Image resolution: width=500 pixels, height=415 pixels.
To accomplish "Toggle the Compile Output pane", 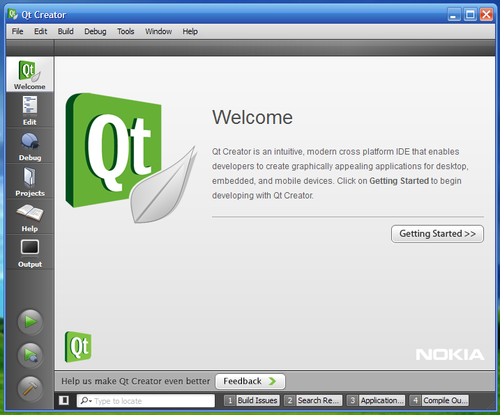I will tap(439, 400).
